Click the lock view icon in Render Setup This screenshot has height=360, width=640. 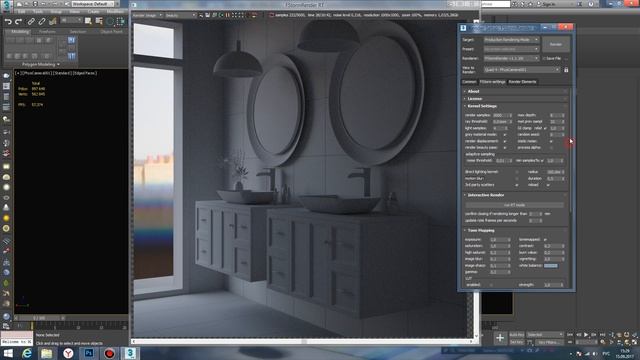click(x=566, y=70)
